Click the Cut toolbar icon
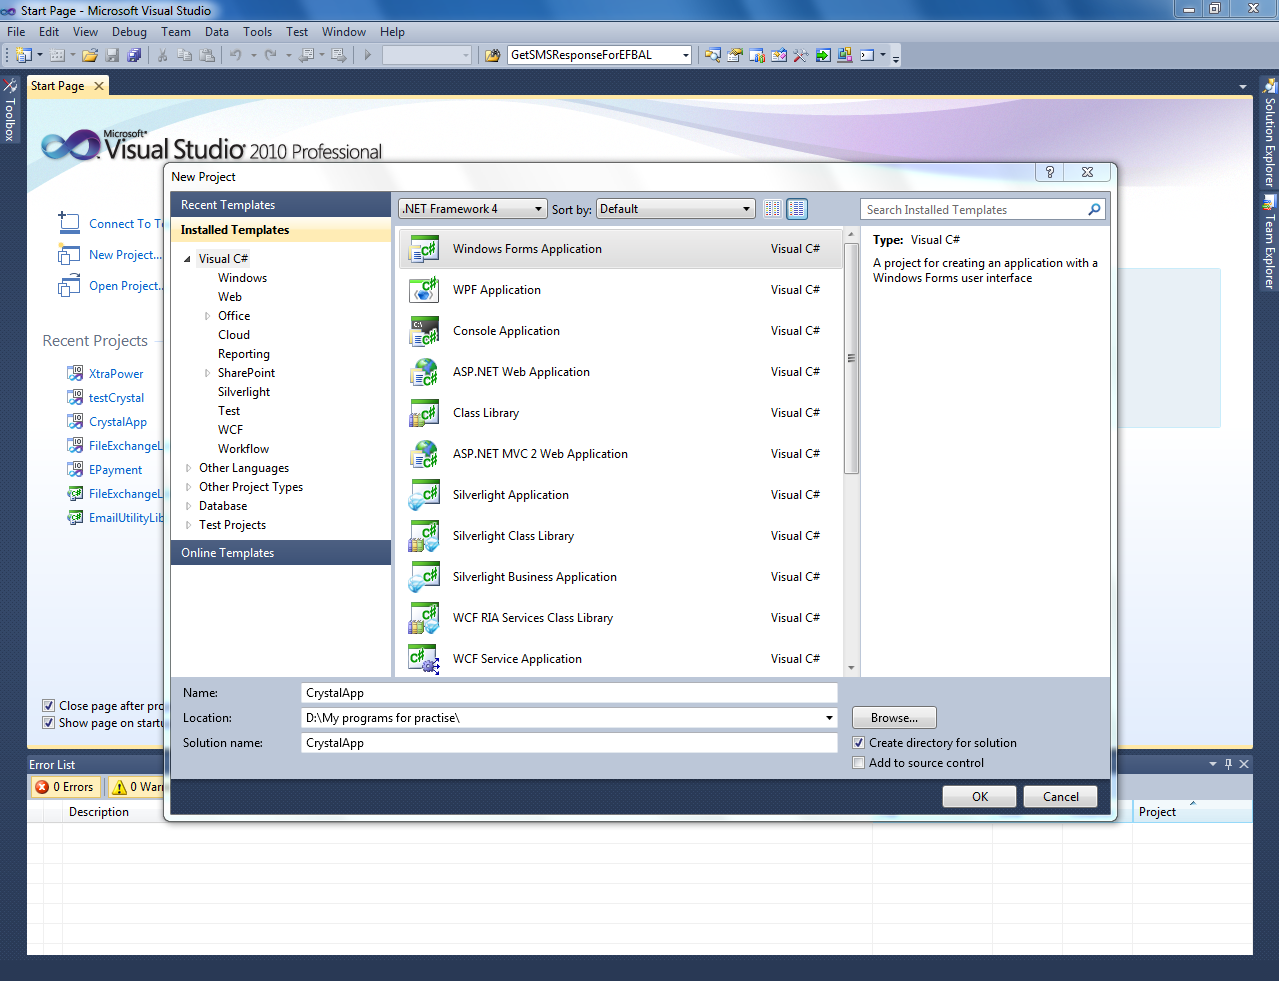 (163, 55)
